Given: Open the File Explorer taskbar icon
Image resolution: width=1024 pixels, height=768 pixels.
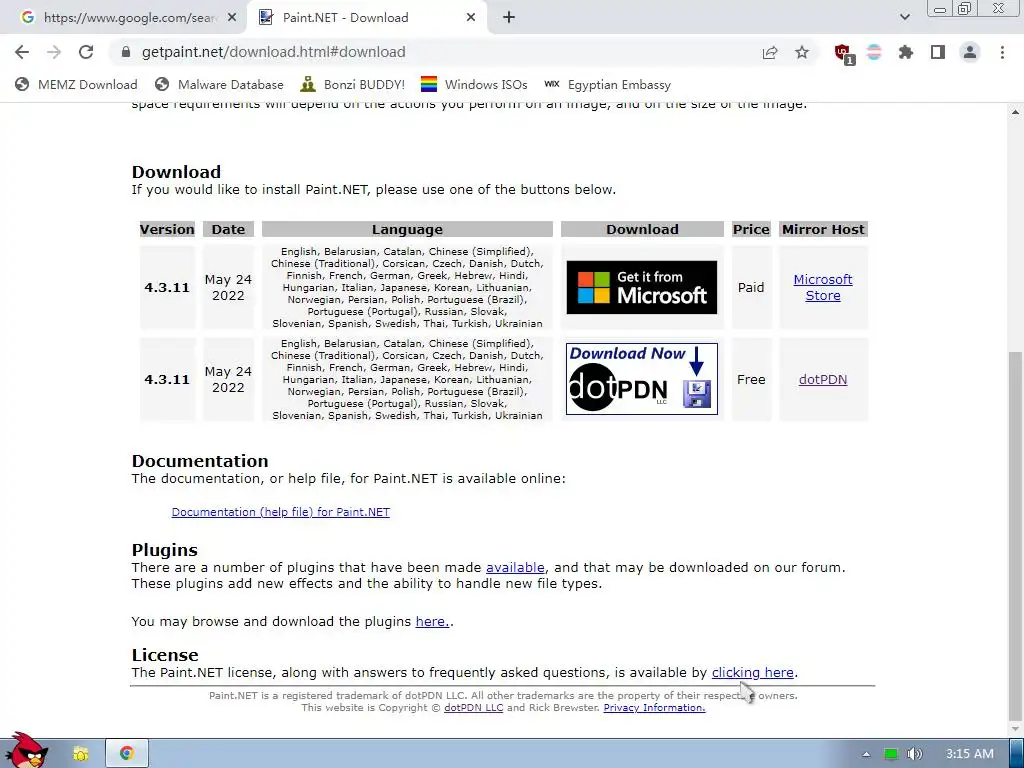Looking at the screenshot, I should 80,754.
